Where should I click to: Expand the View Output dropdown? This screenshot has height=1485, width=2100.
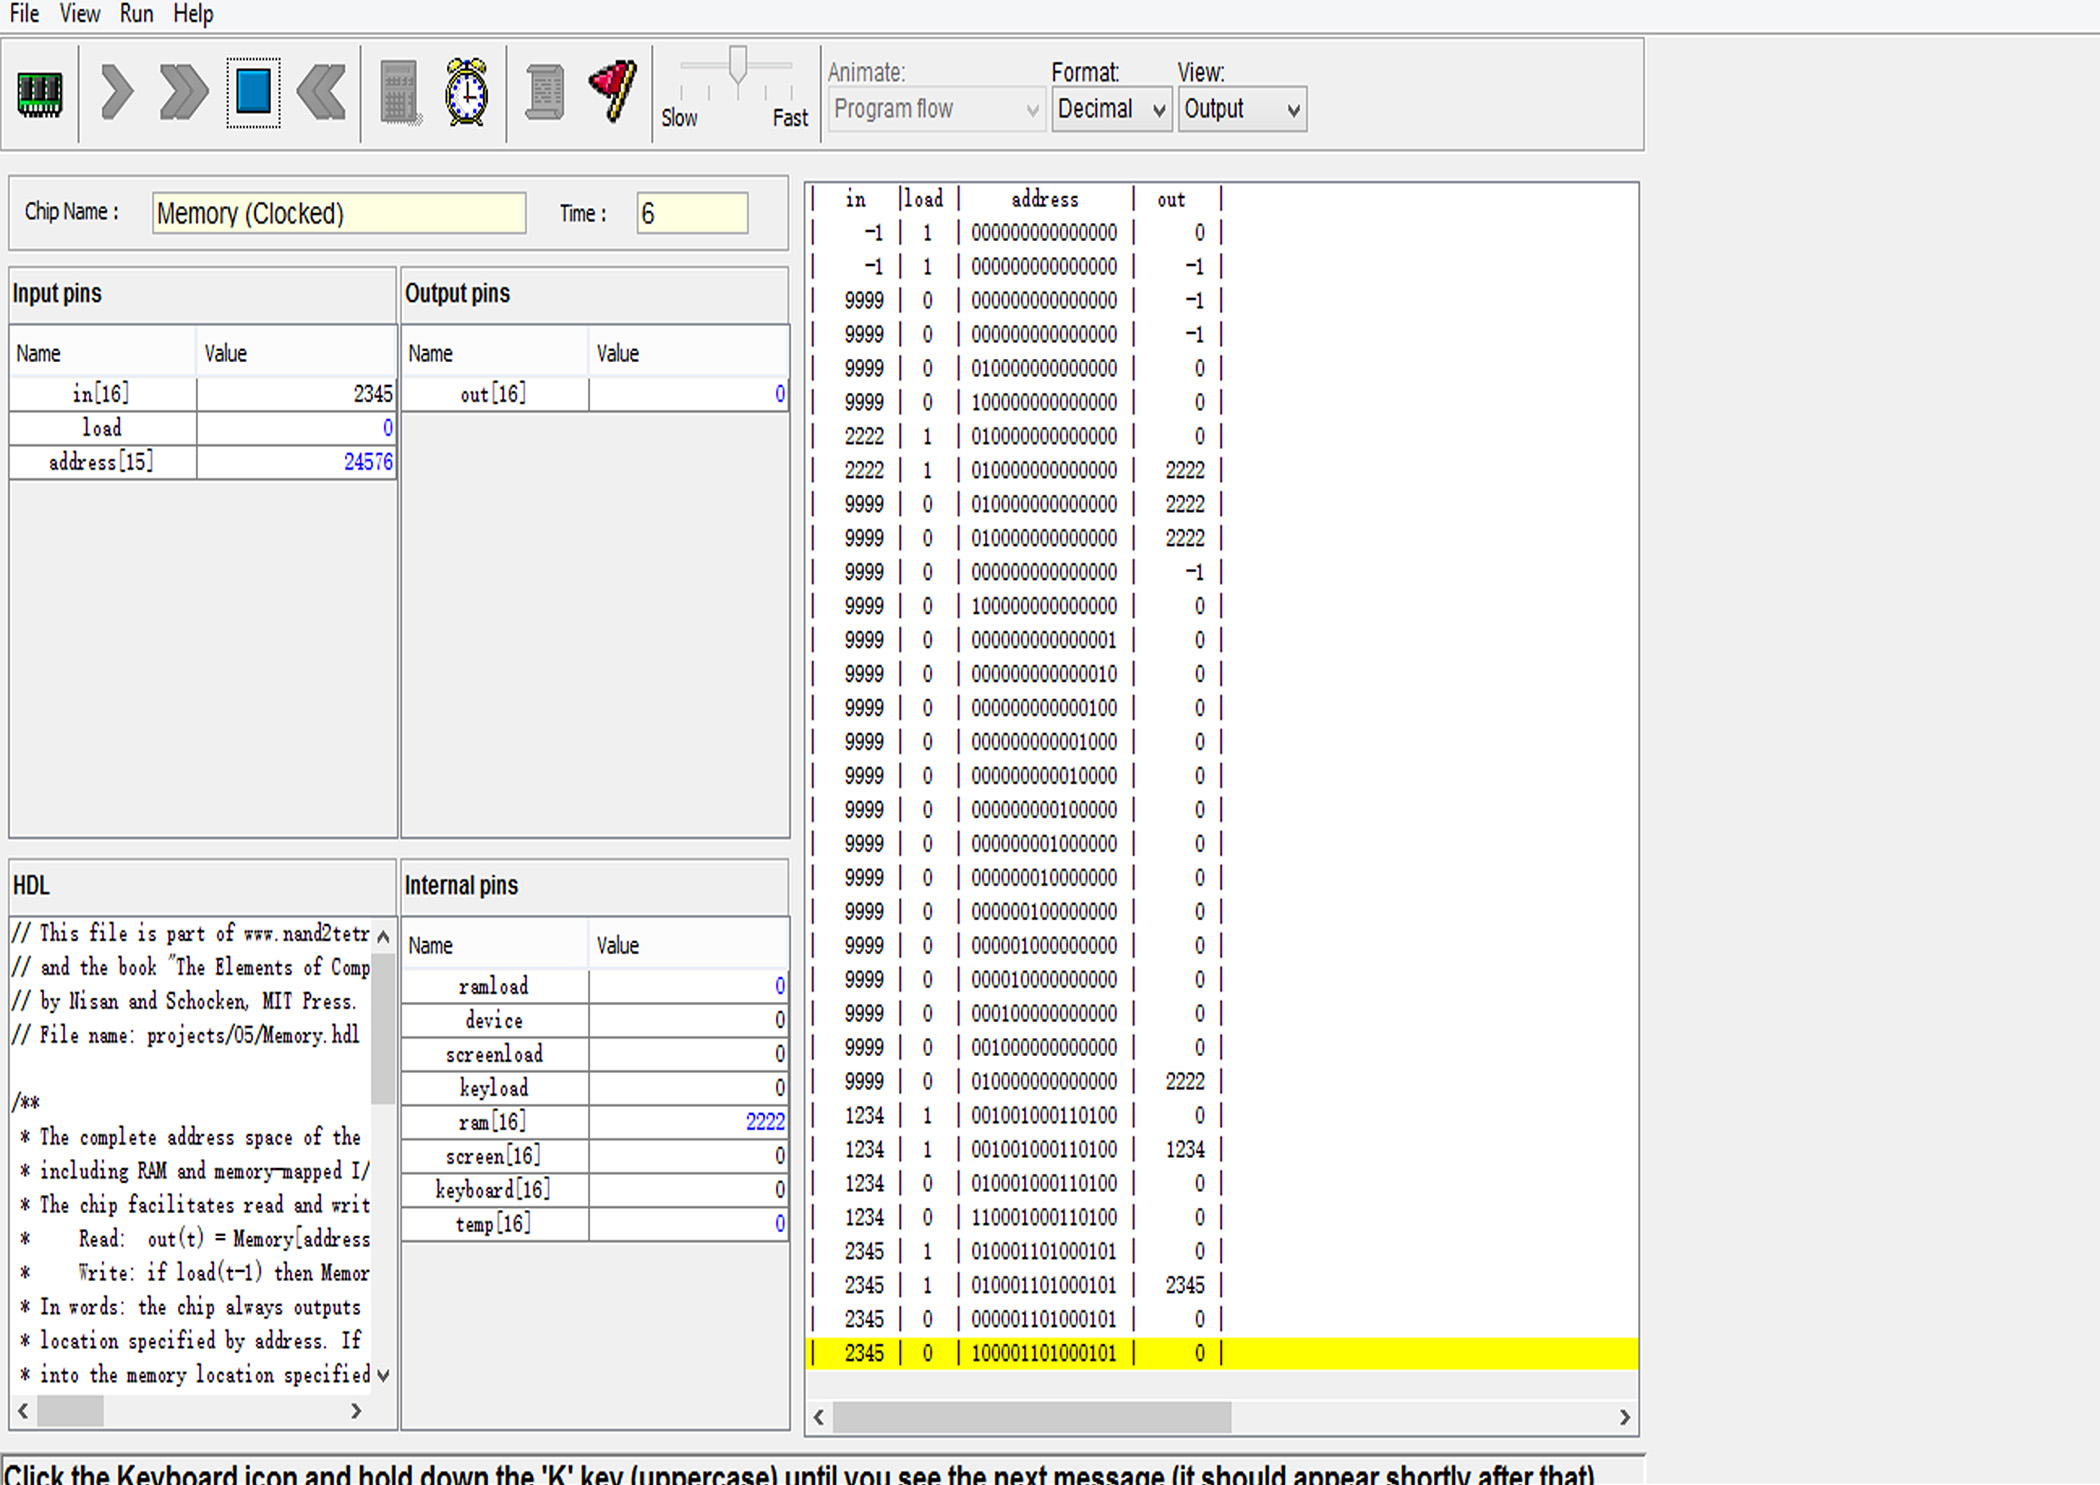(x=1242, y=109)
